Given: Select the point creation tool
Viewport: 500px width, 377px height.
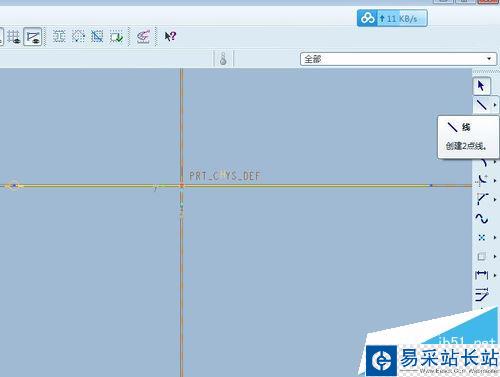Looking at the screenshot, I should coord(482,237).
